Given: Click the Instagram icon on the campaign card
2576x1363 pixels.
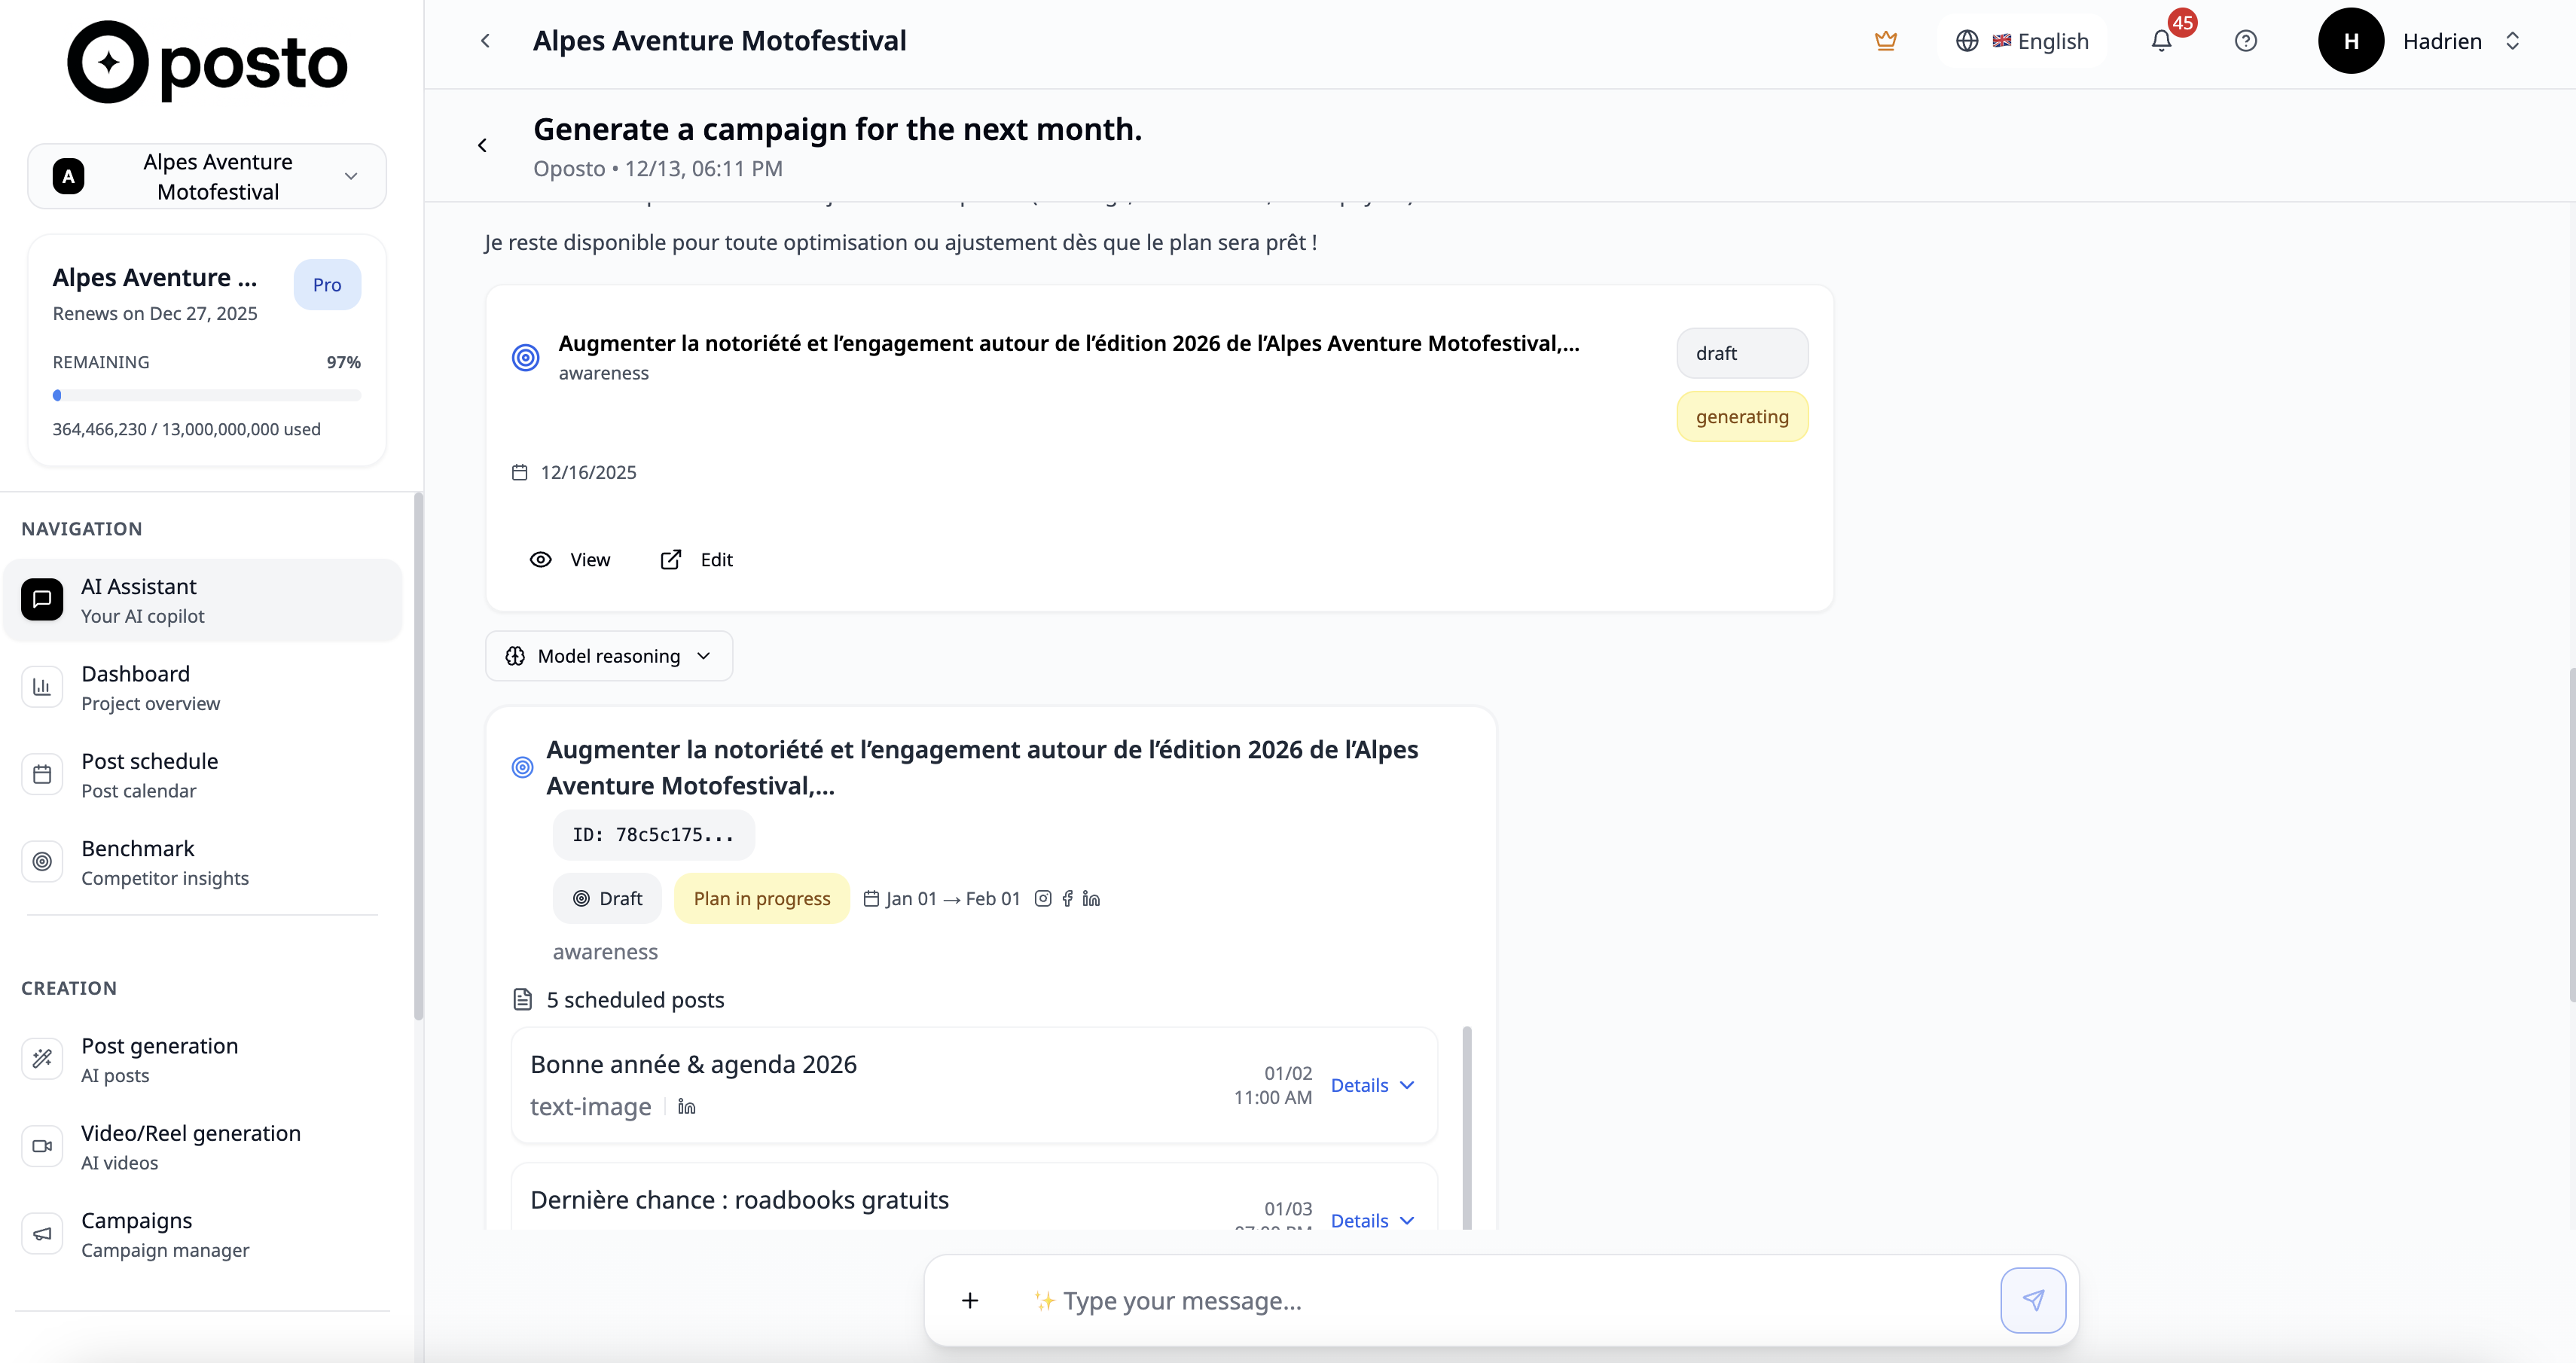Looking at the screenshot, I should pyautogui.click(x=1043, y=898).
